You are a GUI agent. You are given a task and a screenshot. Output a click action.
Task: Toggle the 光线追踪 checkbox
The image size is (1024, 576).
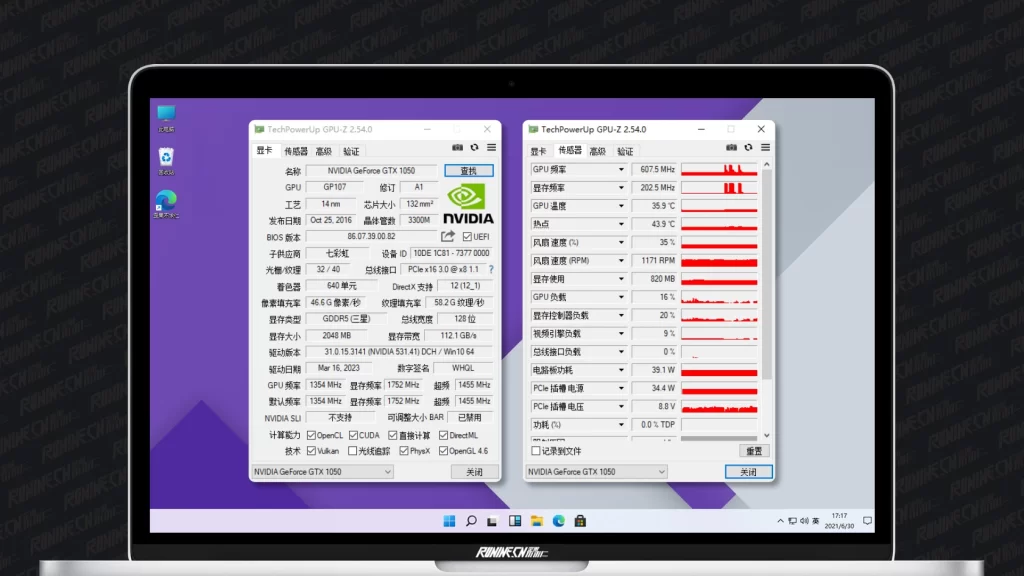[x=353, y=451]
